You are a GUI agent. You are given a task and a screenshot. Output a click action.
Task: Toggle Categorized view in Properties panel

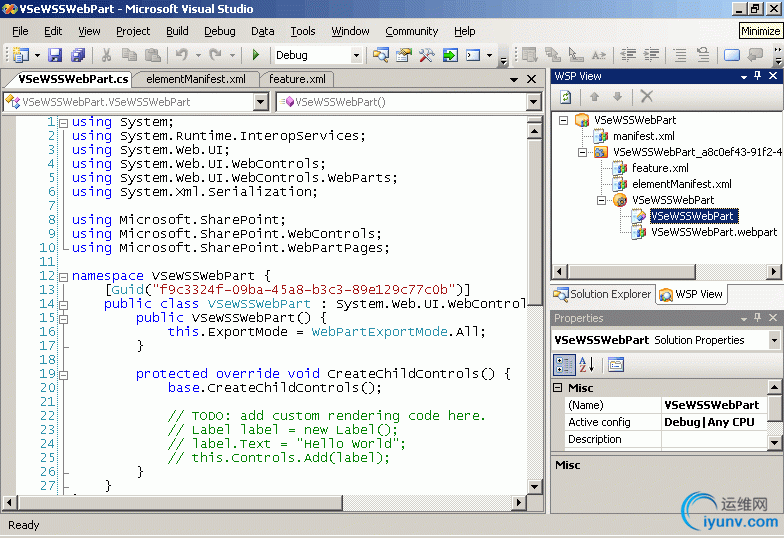pyautogui.click(x=564, y=365)
